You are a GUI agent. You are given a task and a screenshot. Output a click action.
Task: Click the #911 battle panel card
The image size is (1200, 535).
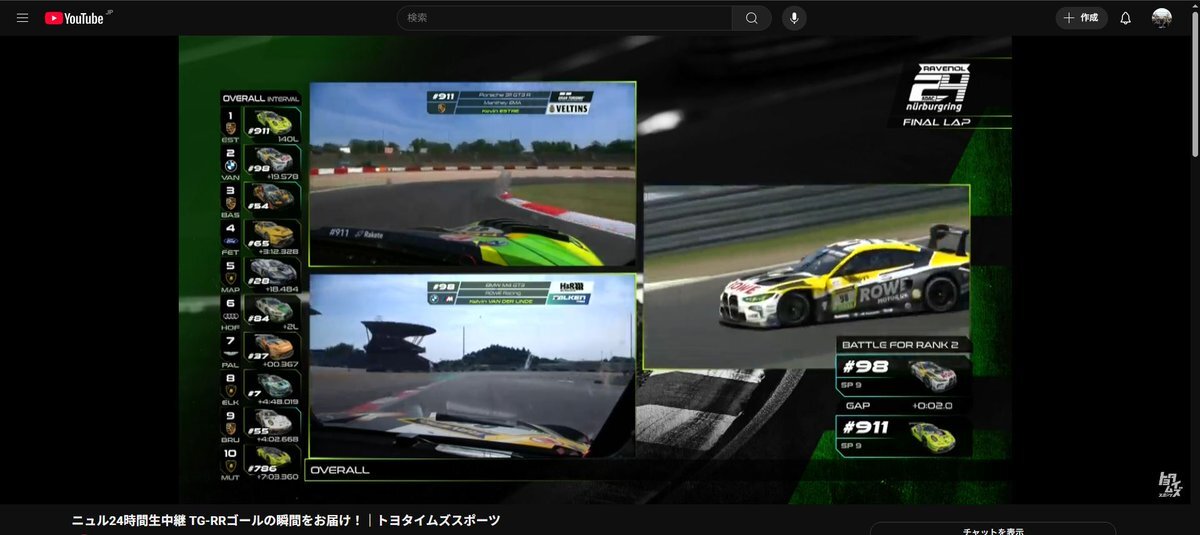point(903,436)
